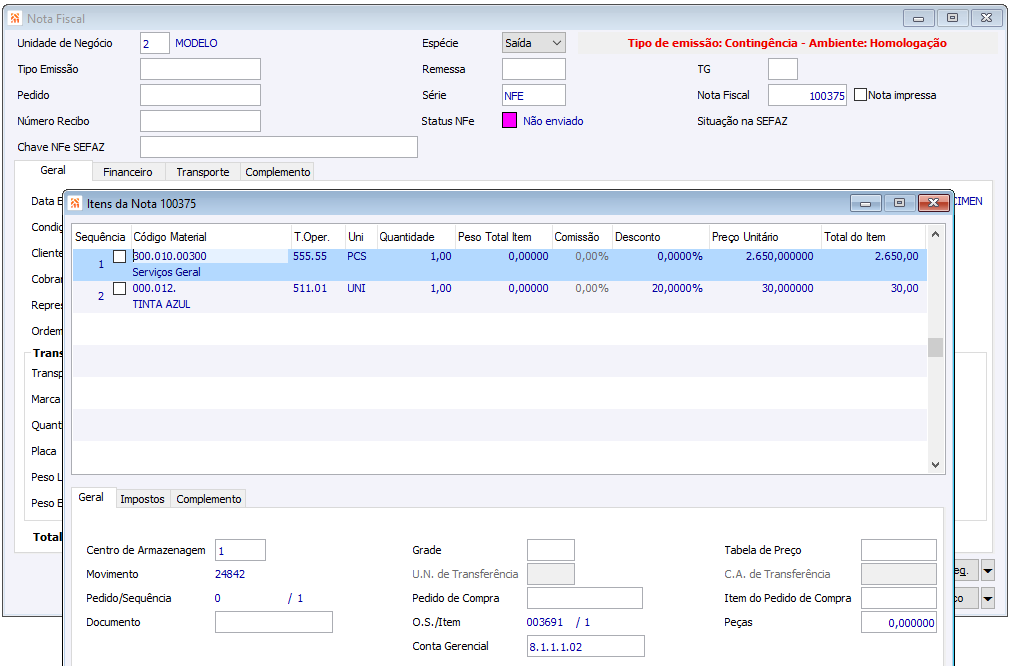Enable the Nota impressa checkbox
Viewport: 1011px width, 666px height.
[860, 95]
